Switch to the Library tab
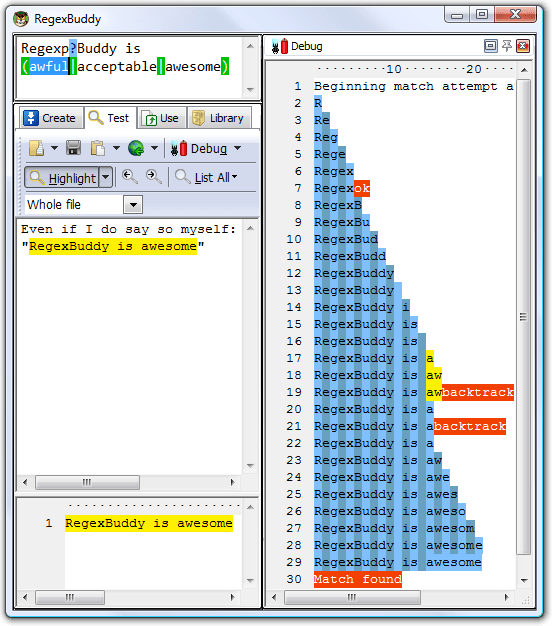The height and width of the screenshot is (626, 552). pos(219,118)
